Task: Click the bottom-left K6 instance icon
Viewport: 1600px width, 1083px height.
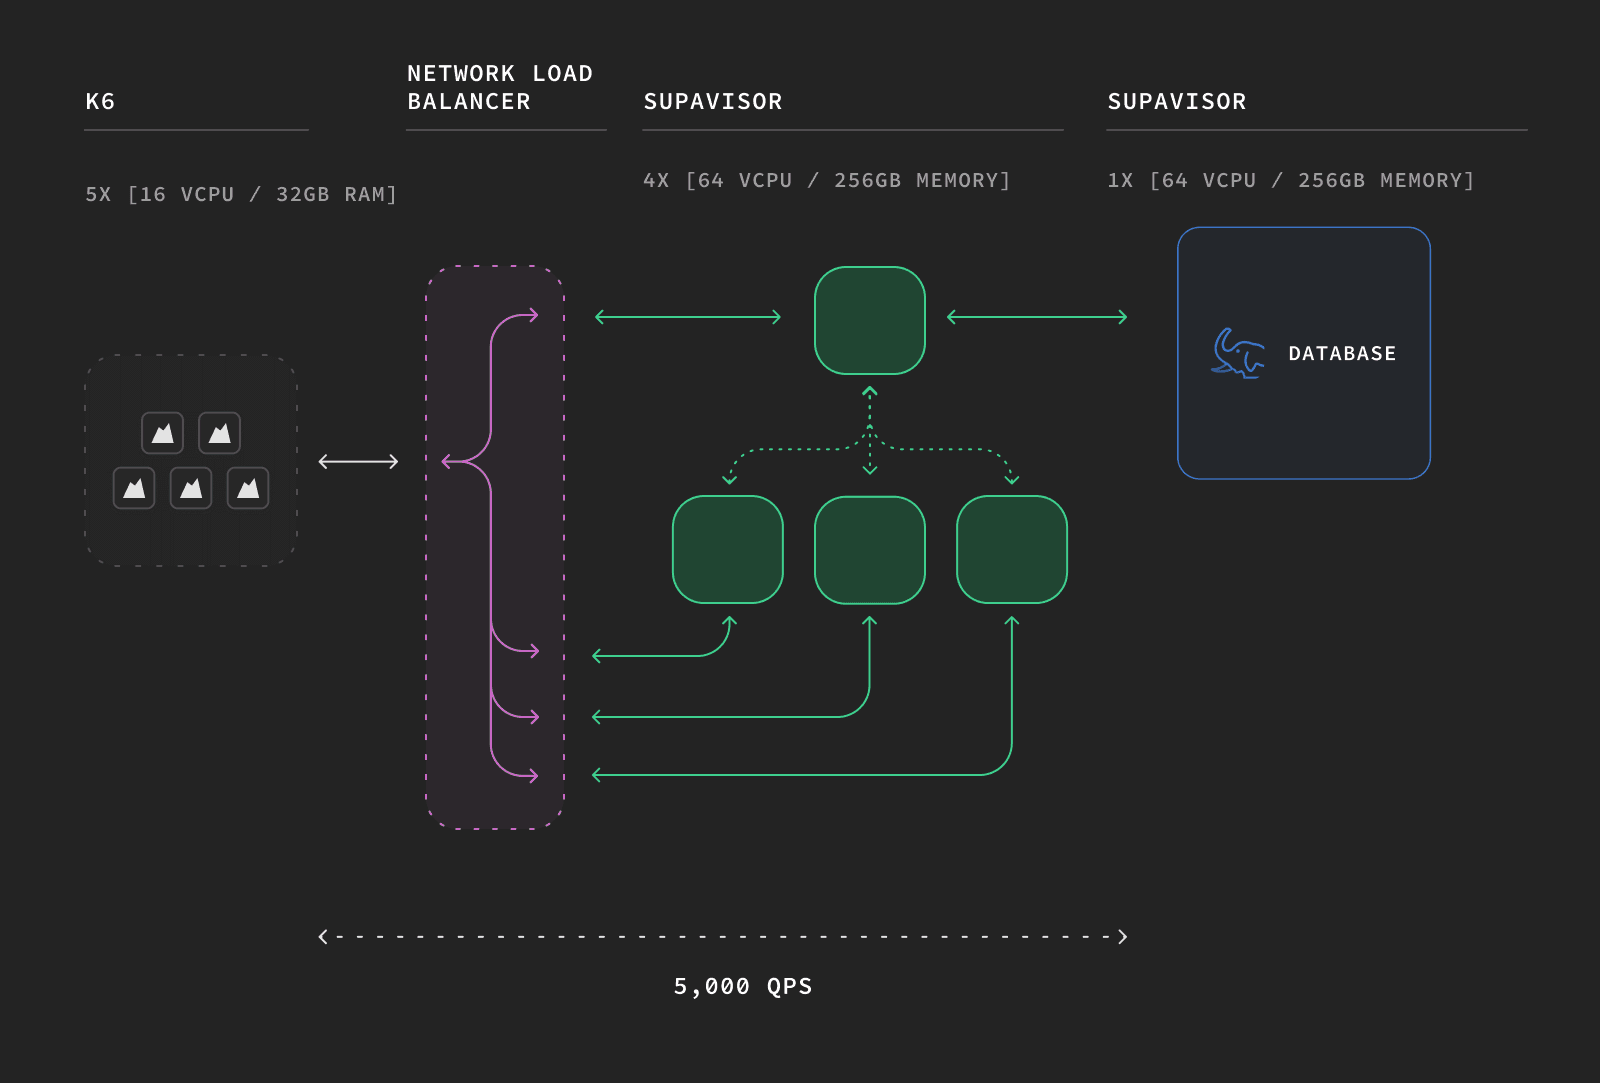Action: pyautogui.click(x=134, y=488)
